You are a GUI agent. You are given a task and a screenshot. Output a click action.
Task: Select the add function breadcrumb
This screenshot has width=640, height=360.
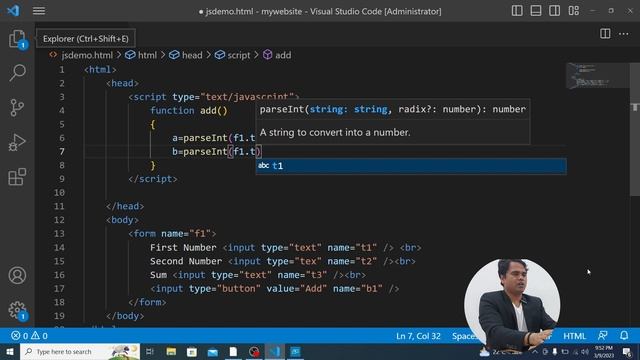coord(277,55)
